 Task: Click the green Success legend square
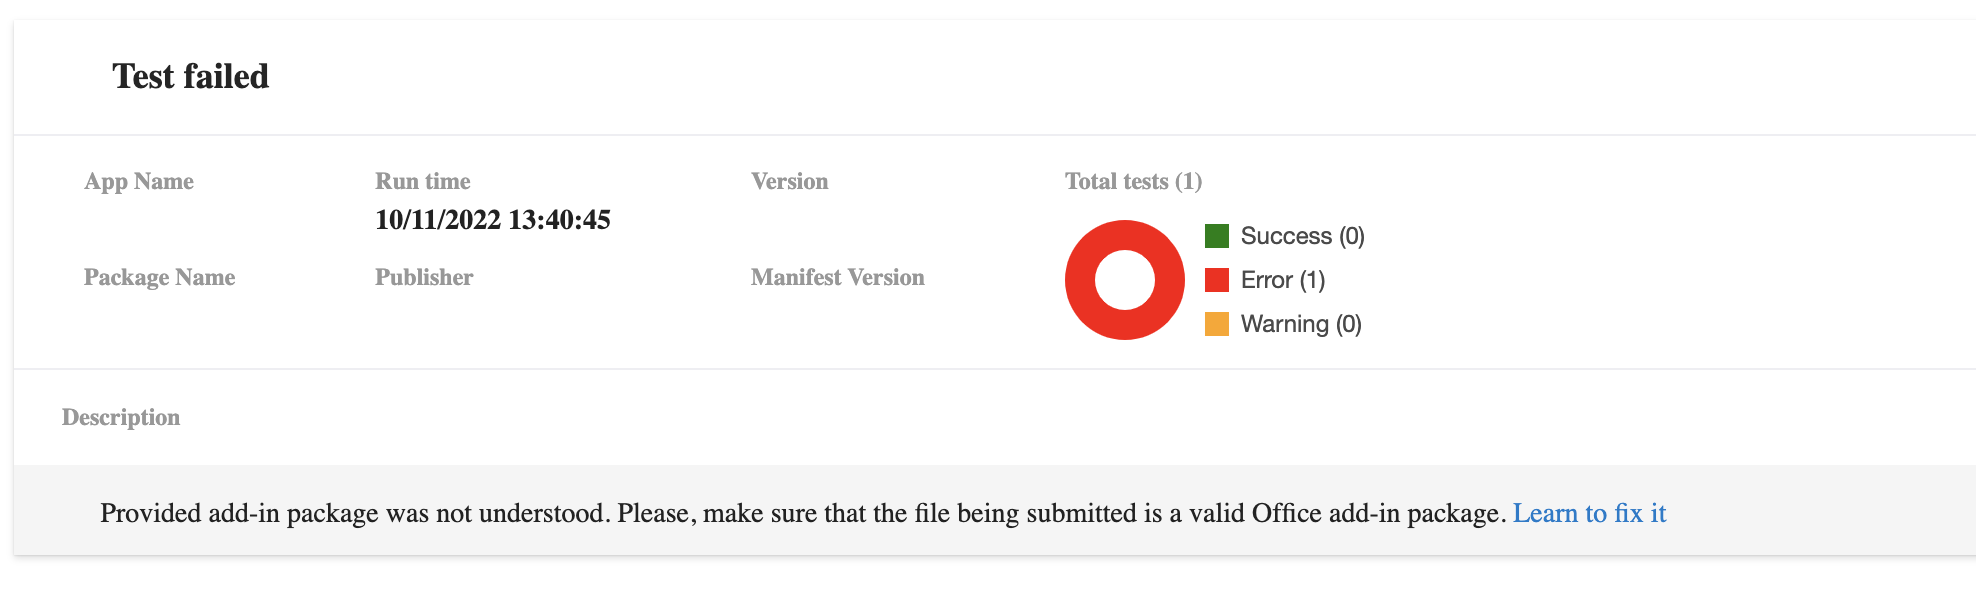[x=1217, y=235]
